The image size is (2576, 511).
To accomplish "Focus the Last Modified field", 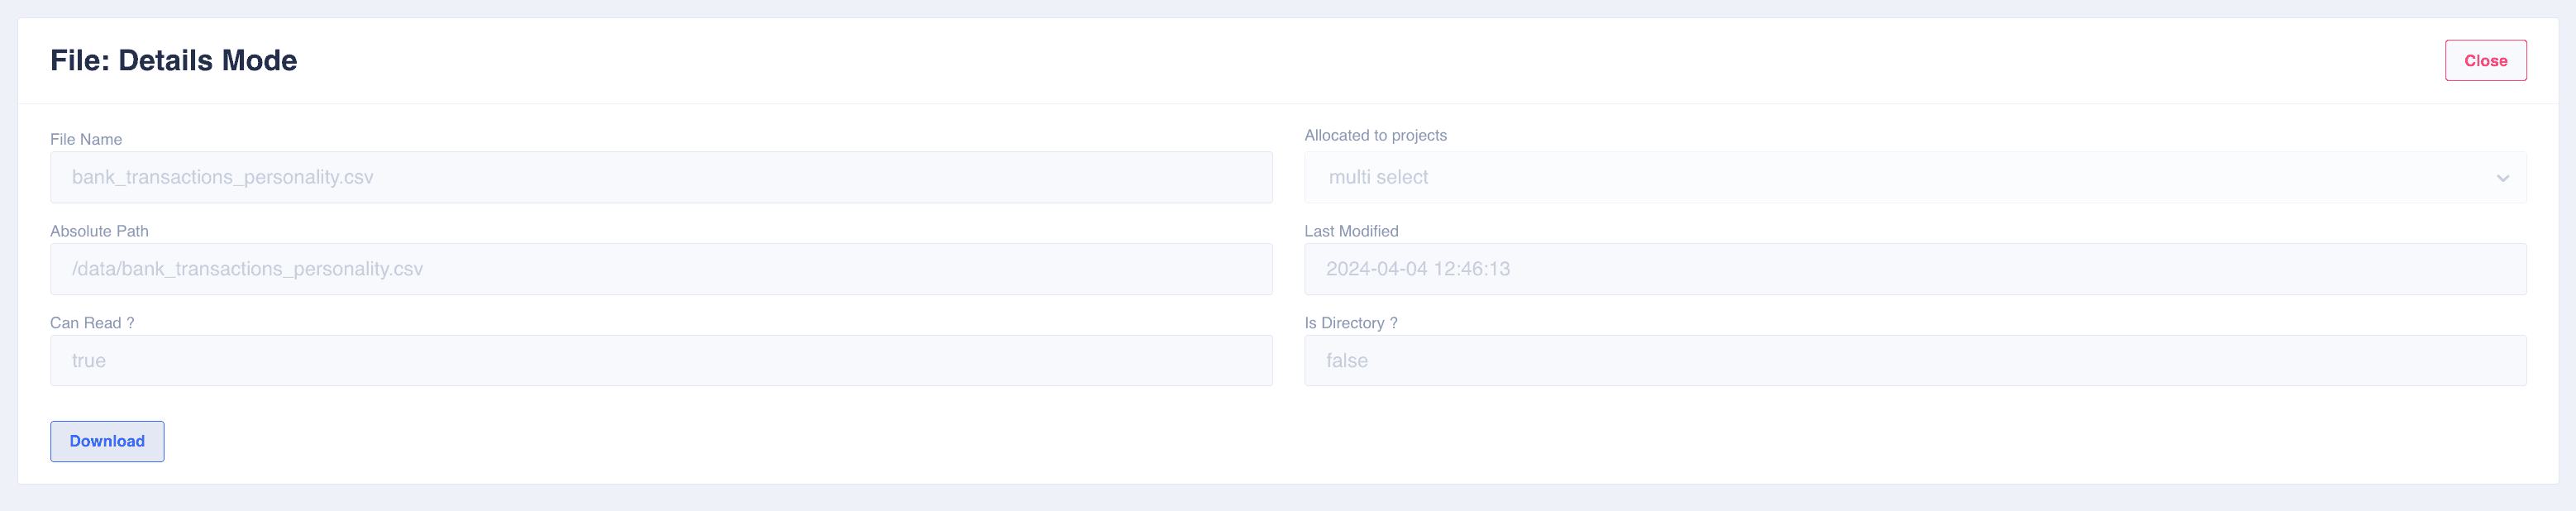I will coord(1914,269).
